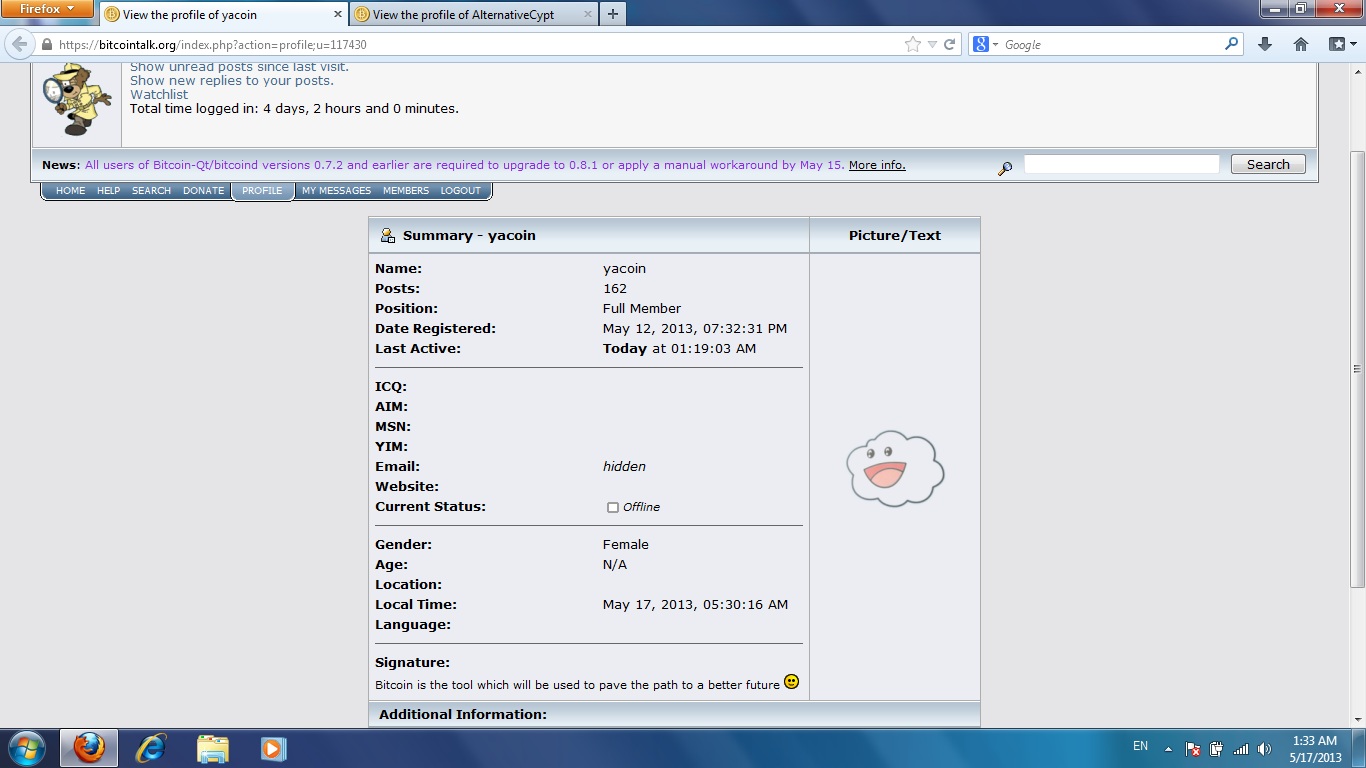The width and height of the screenshot is (1366, 768).
Task: Open Action Center flag tray icon
Action: pos(1193,748)
